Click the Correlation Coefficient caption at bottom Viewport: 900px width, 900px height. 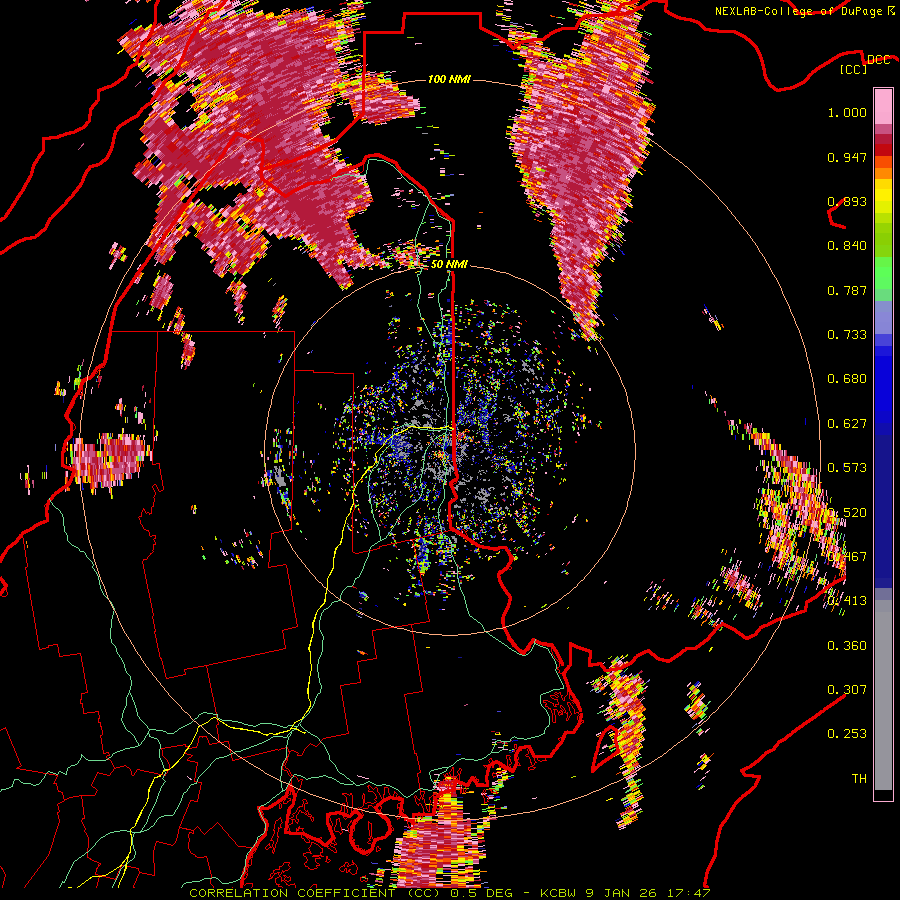click(449, 893)
